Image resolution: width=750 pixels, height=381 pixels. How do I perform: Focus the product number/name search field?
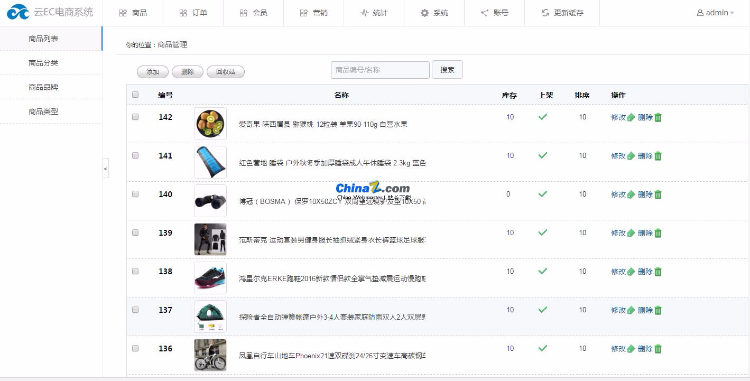[380, 70]
